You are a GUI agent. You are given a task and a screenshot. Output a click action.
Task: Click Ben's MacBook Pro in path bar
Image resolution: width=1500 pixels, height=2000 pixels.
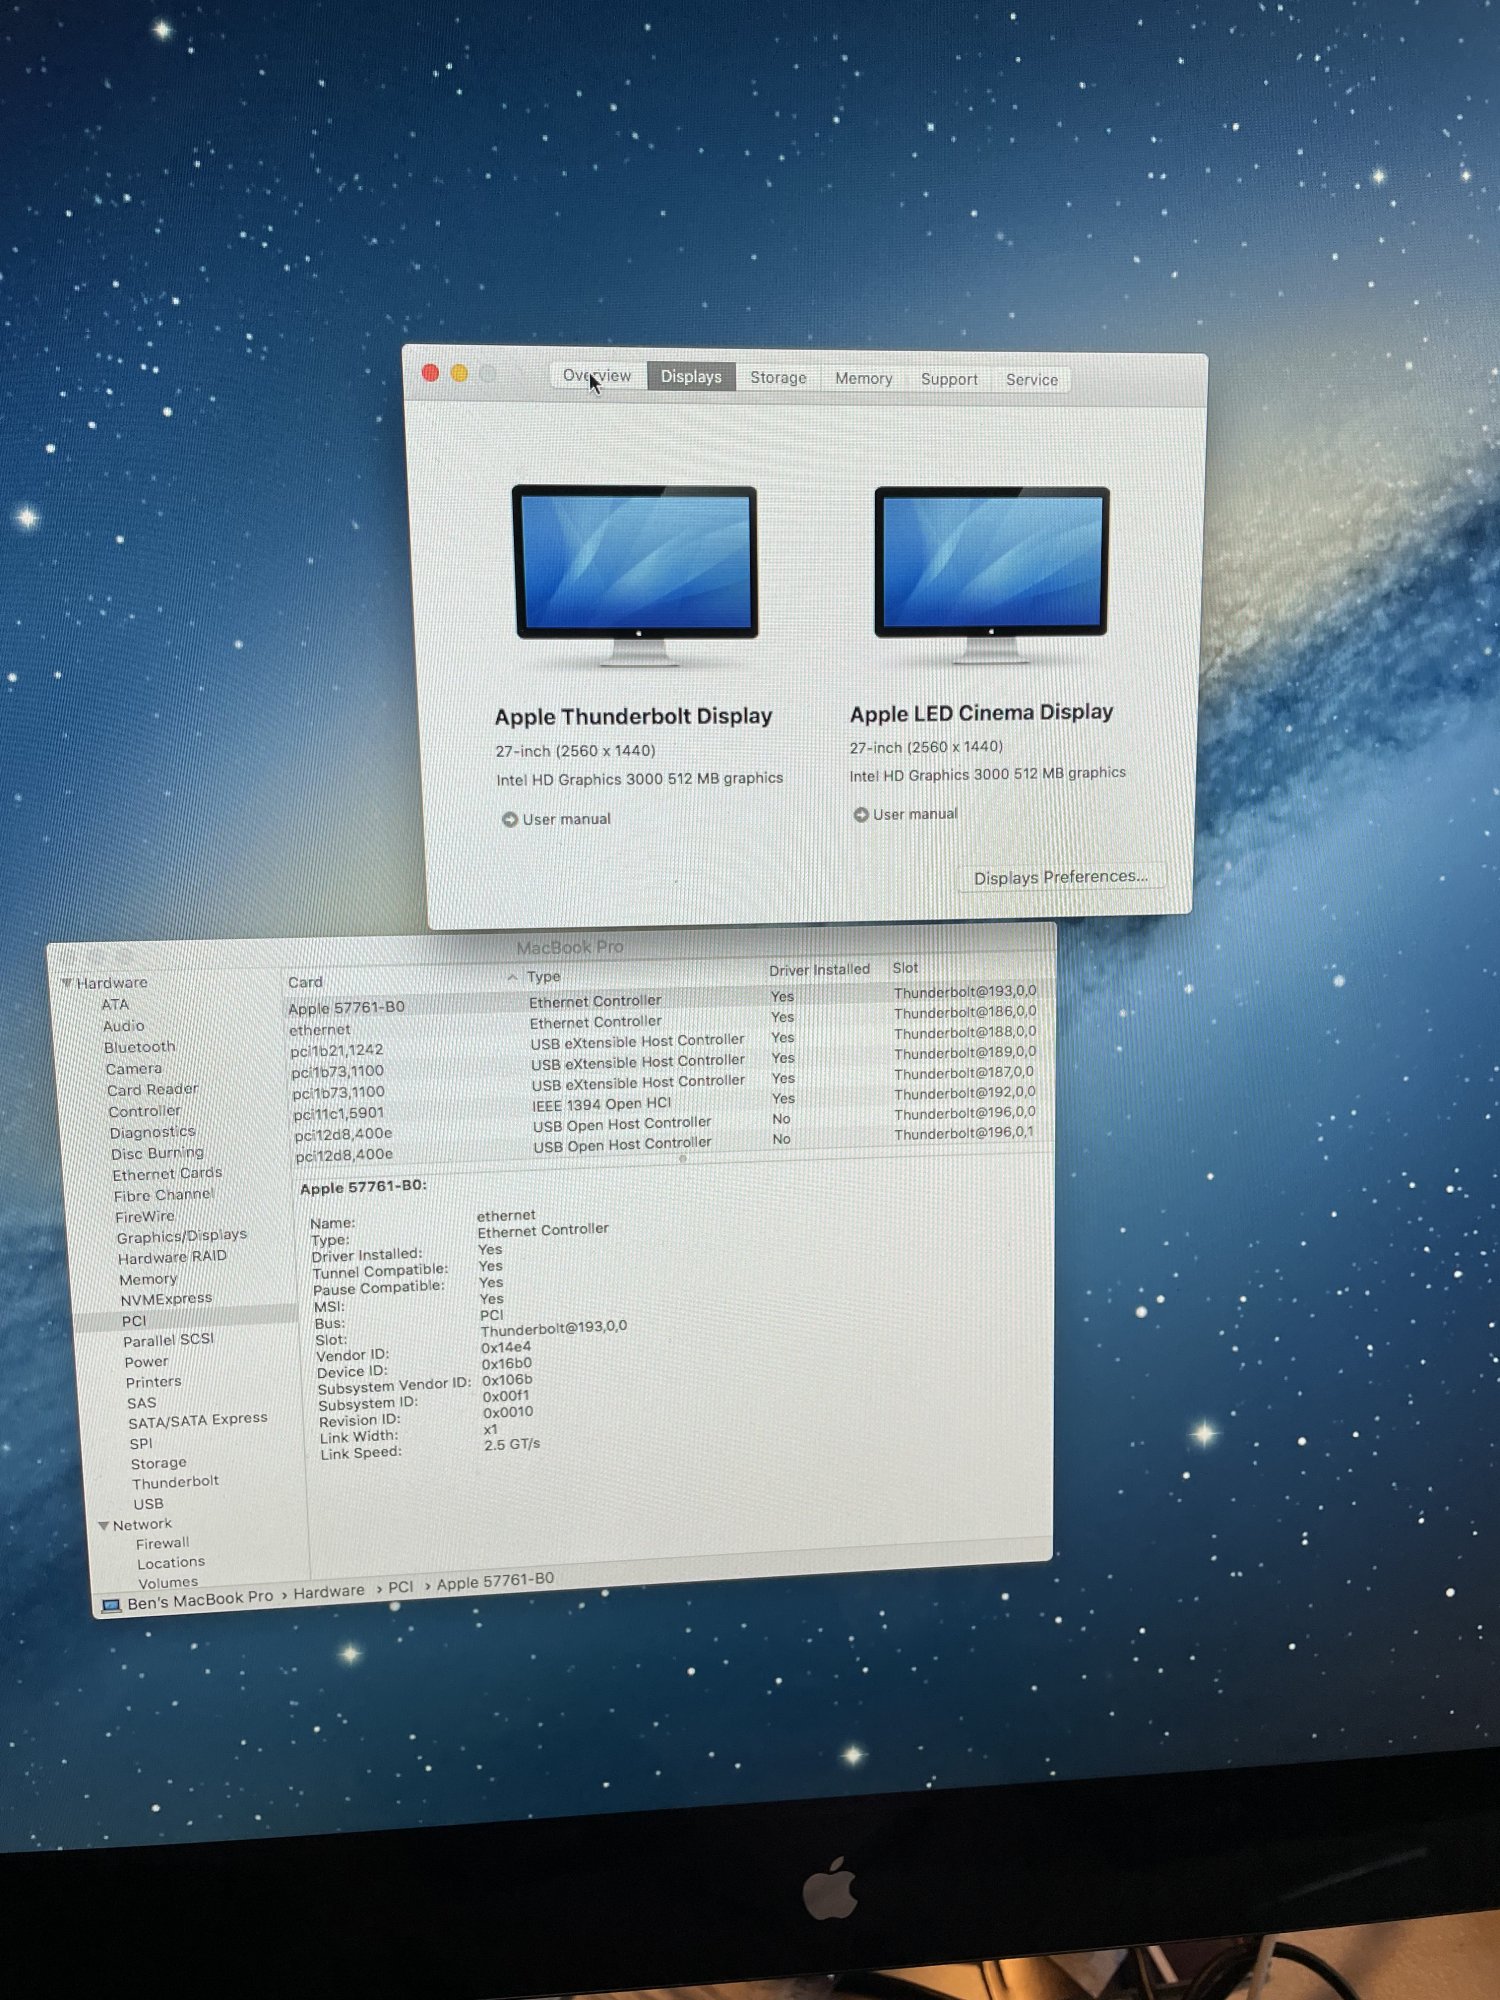[200, 1599]
